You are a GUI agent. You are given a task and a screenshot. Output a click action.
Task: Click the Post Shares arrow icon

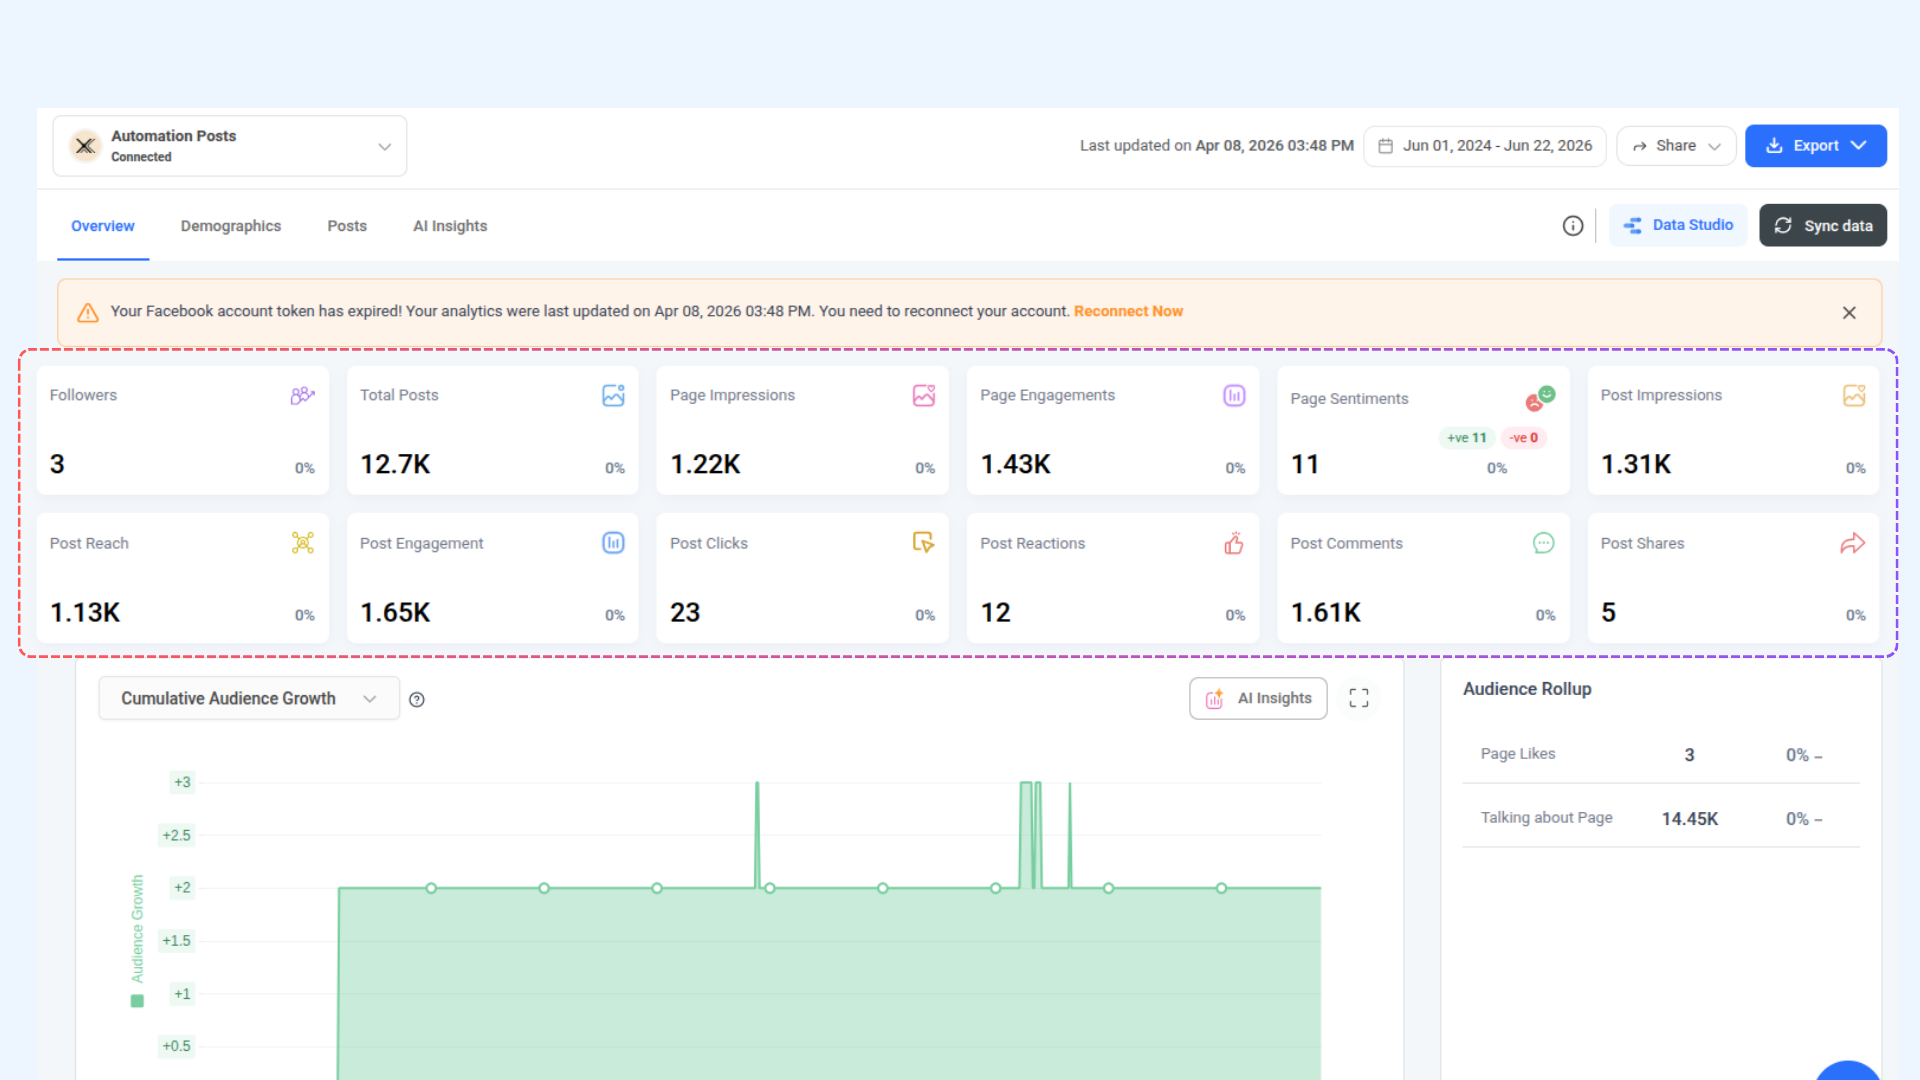pos(1853,543)
